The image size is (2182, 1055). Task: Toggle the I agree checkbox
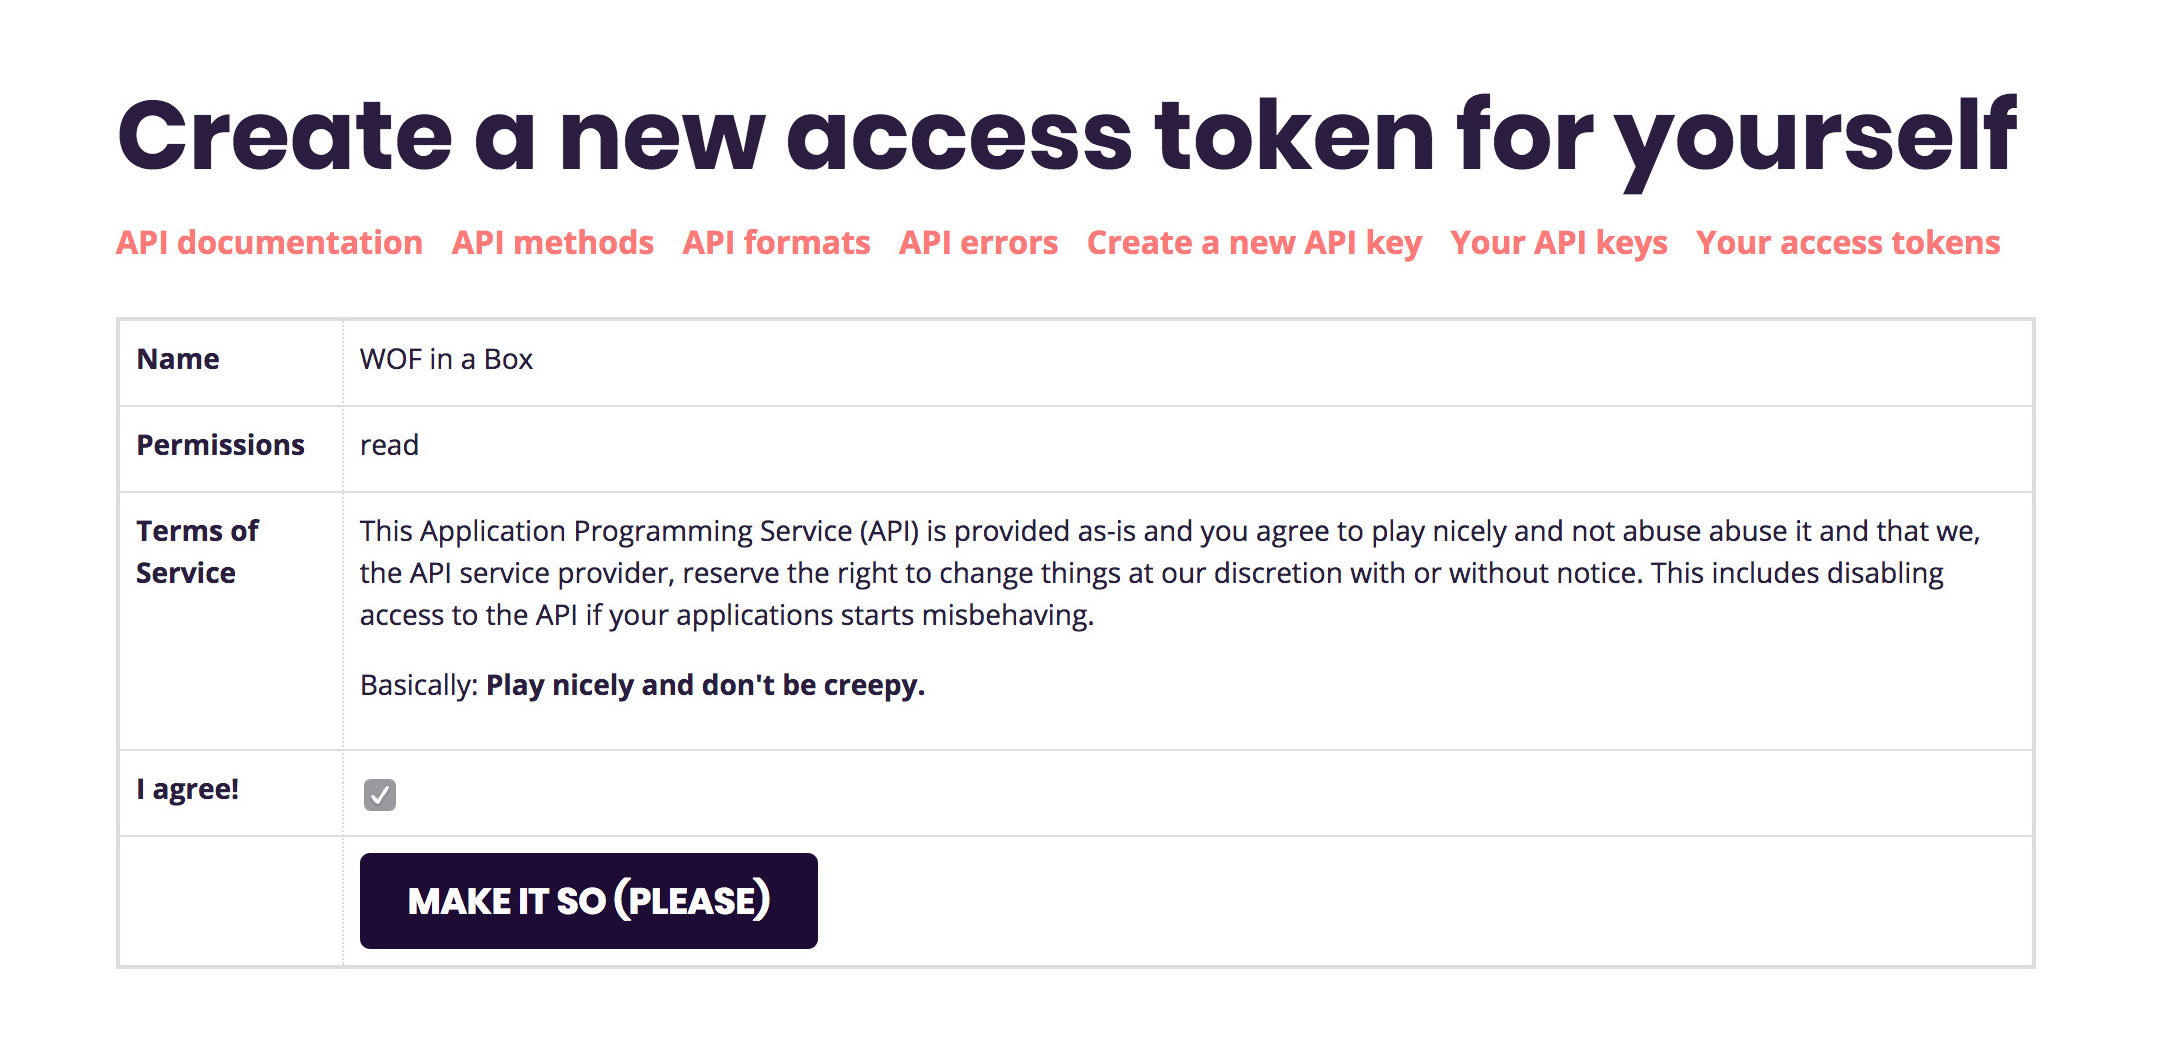click(380, 795)
